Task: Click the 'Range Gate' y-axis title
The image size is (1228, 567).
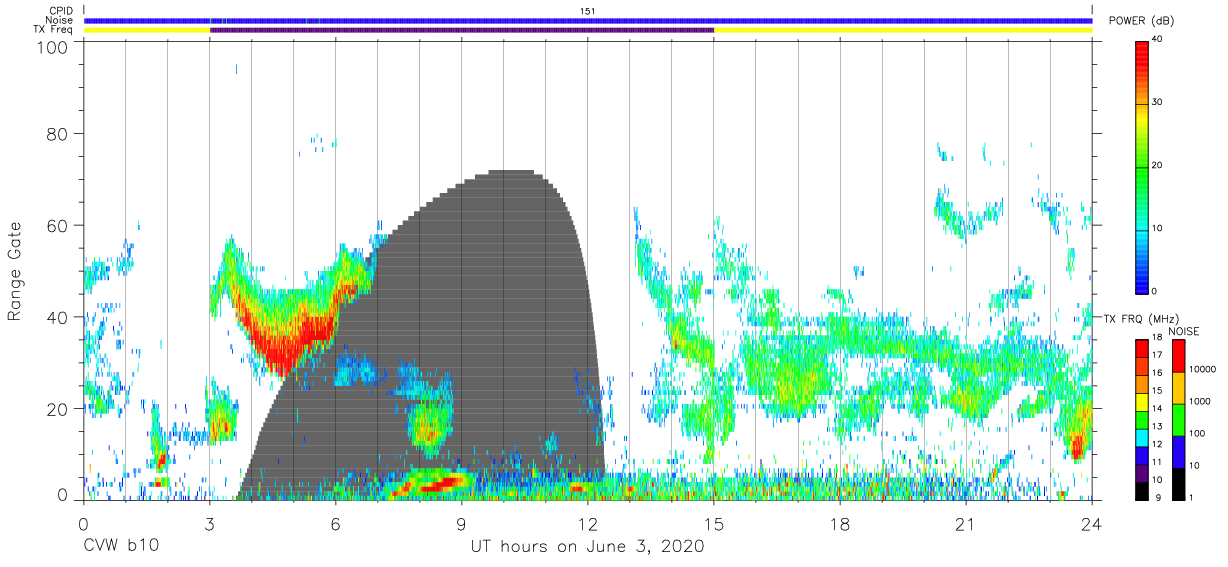Action: pos(15,272)
